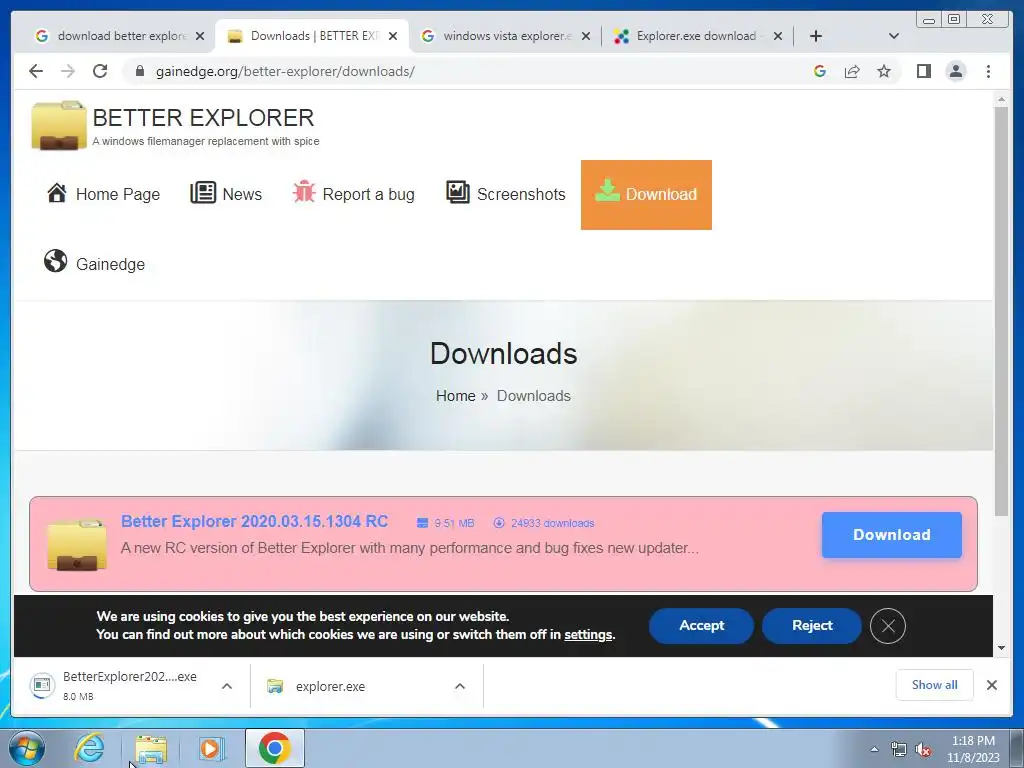Viewport: 1024px width, 768px height.
Task: Click the orange Download menu item
Action: 647,195
